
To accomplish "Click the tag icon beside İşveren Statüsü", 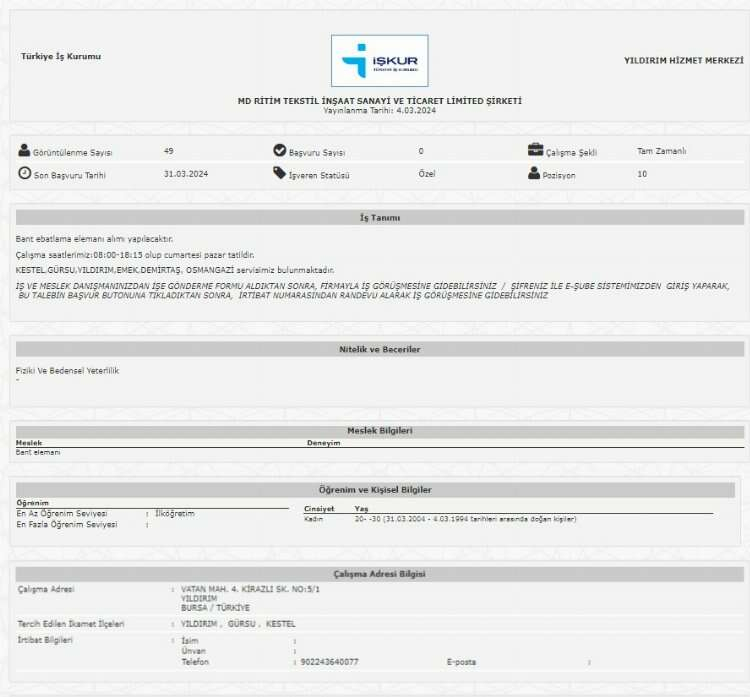I will pyautogui.click(x=280, y=174).
